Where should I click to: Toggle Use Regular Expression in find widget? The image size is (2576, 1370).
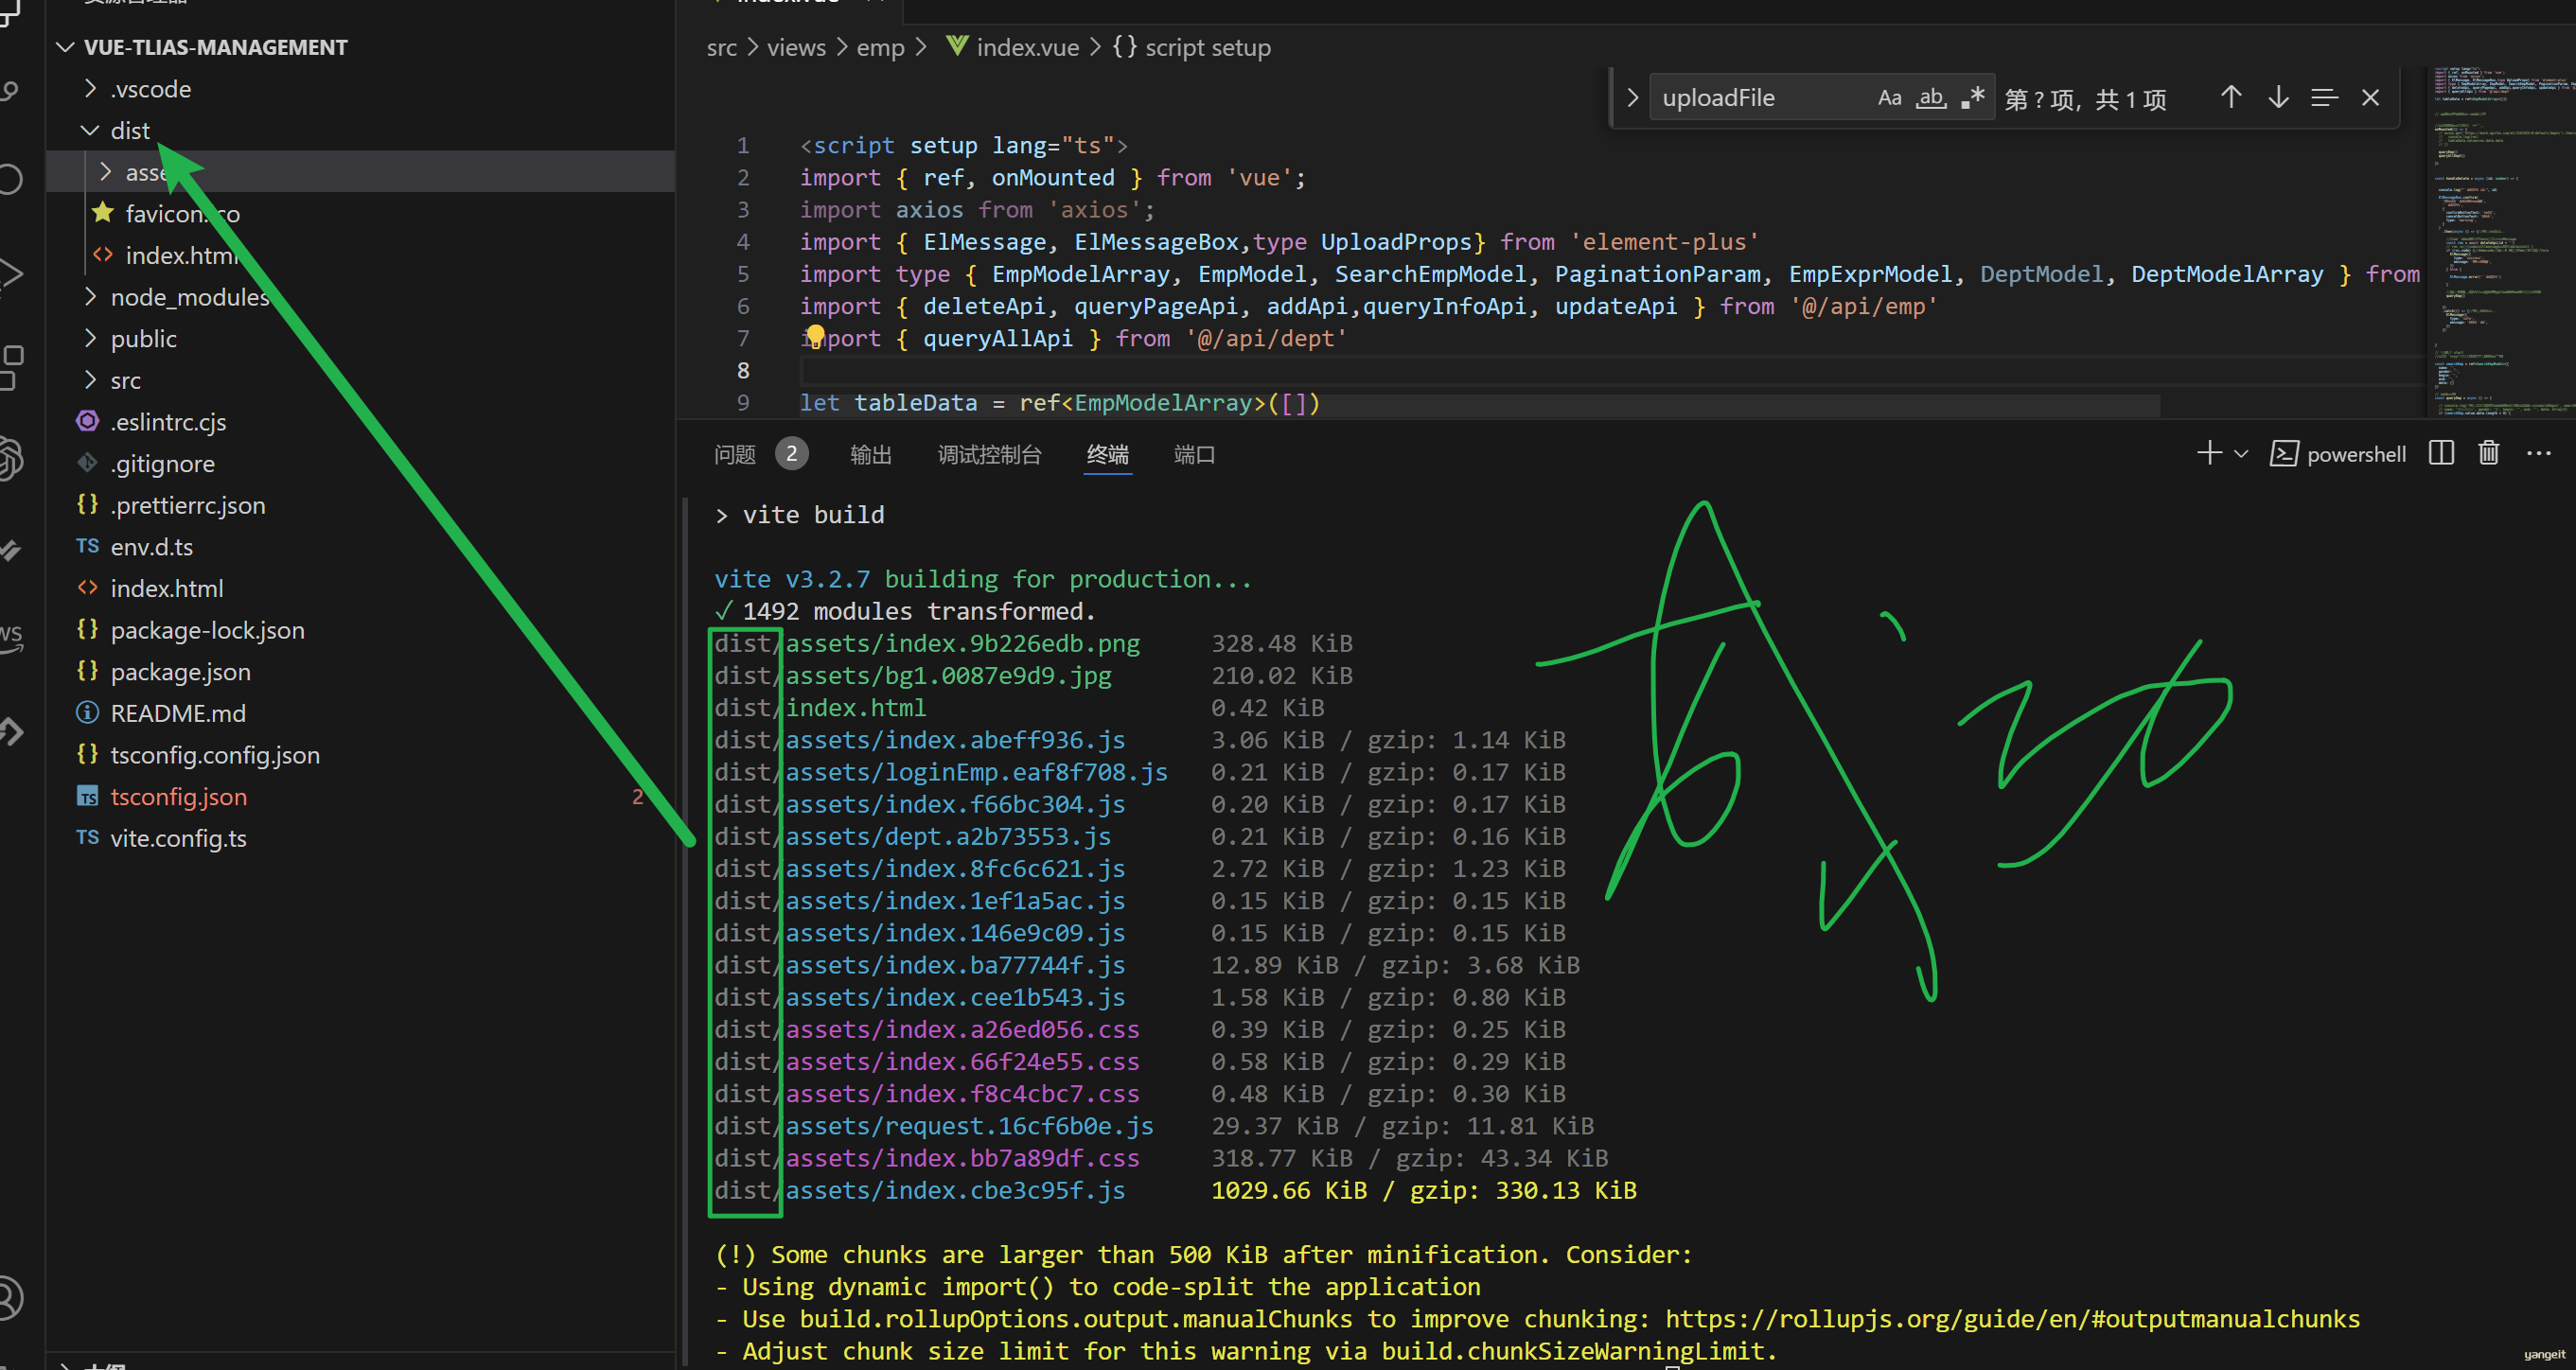tap(1972, 98)
